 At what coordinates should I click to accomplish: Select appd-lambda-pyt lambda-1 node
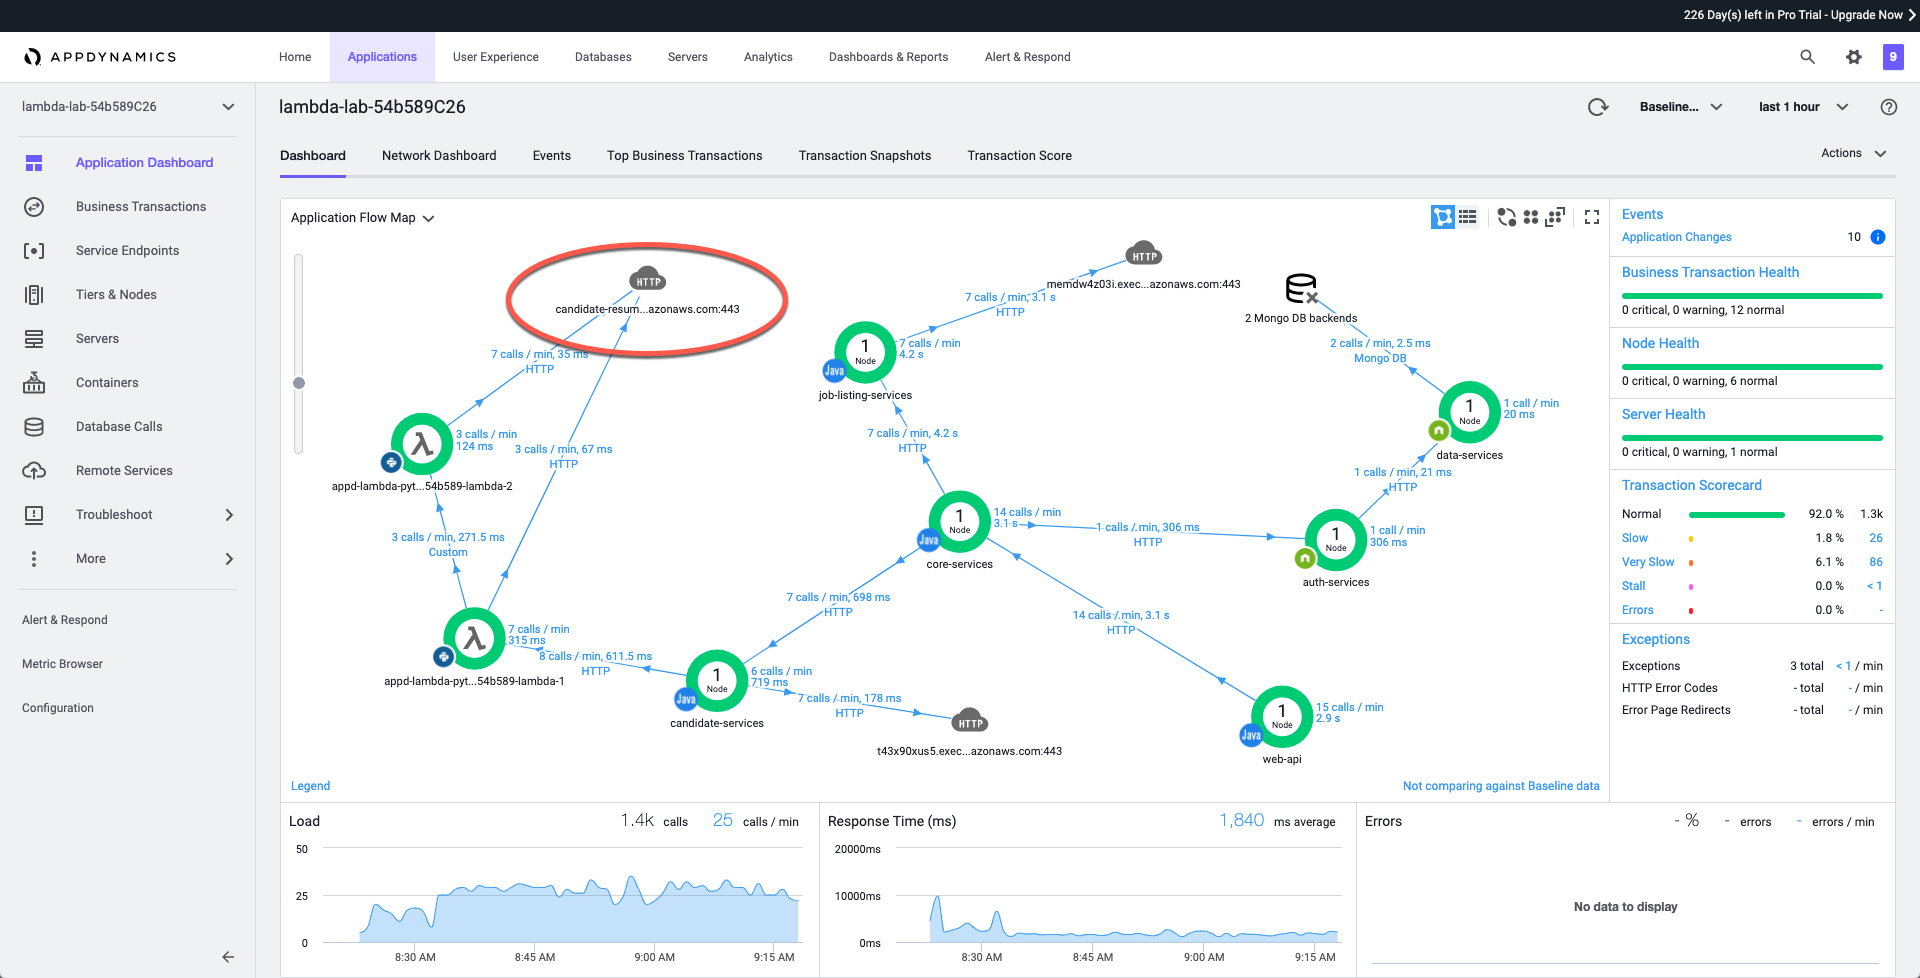474,638
